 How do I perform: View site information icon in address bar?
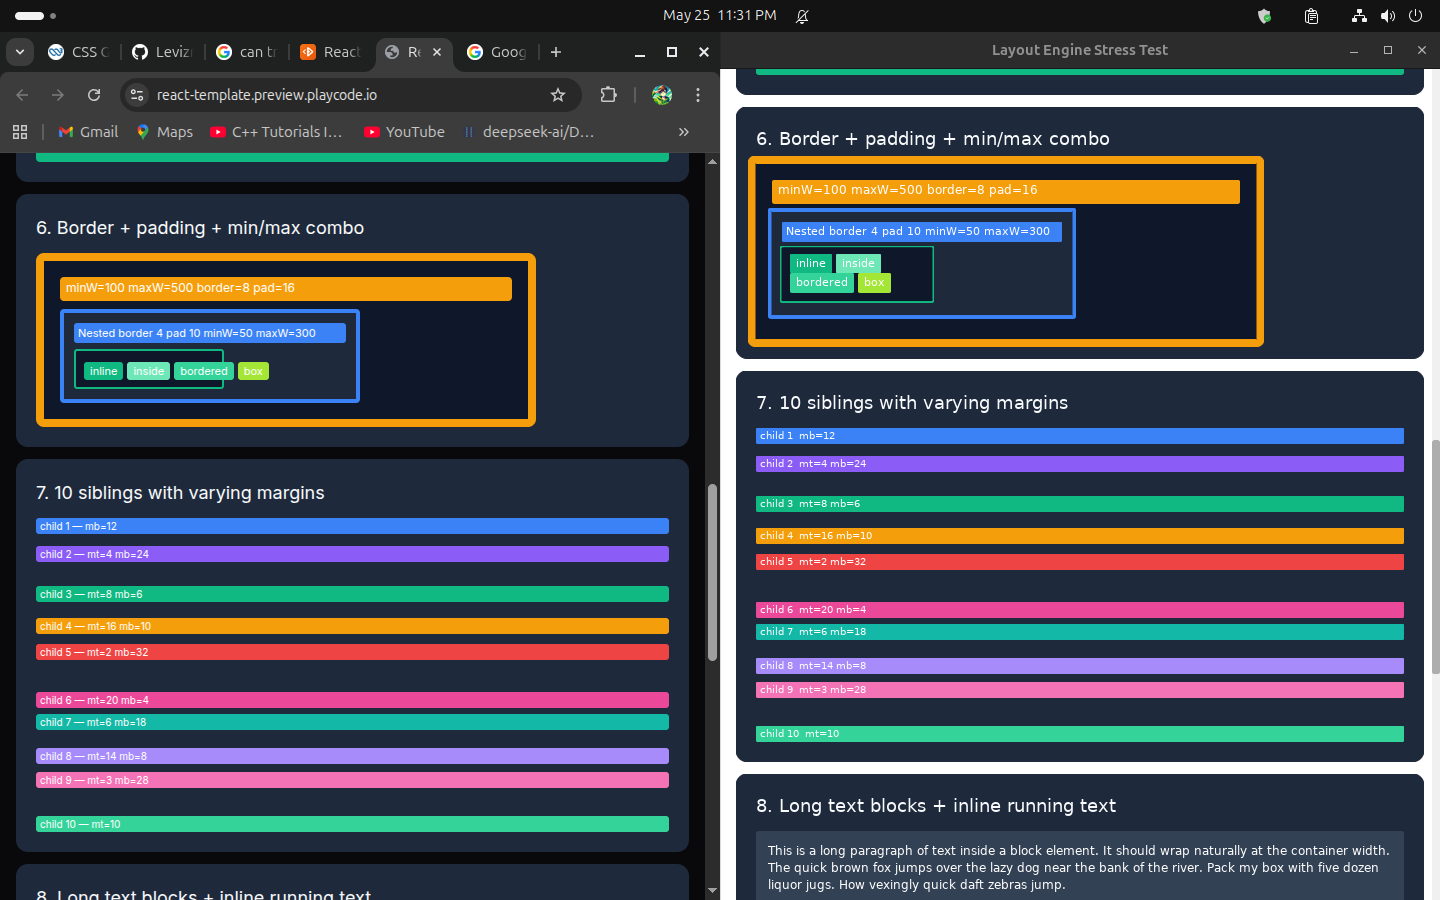pos(138,95)
